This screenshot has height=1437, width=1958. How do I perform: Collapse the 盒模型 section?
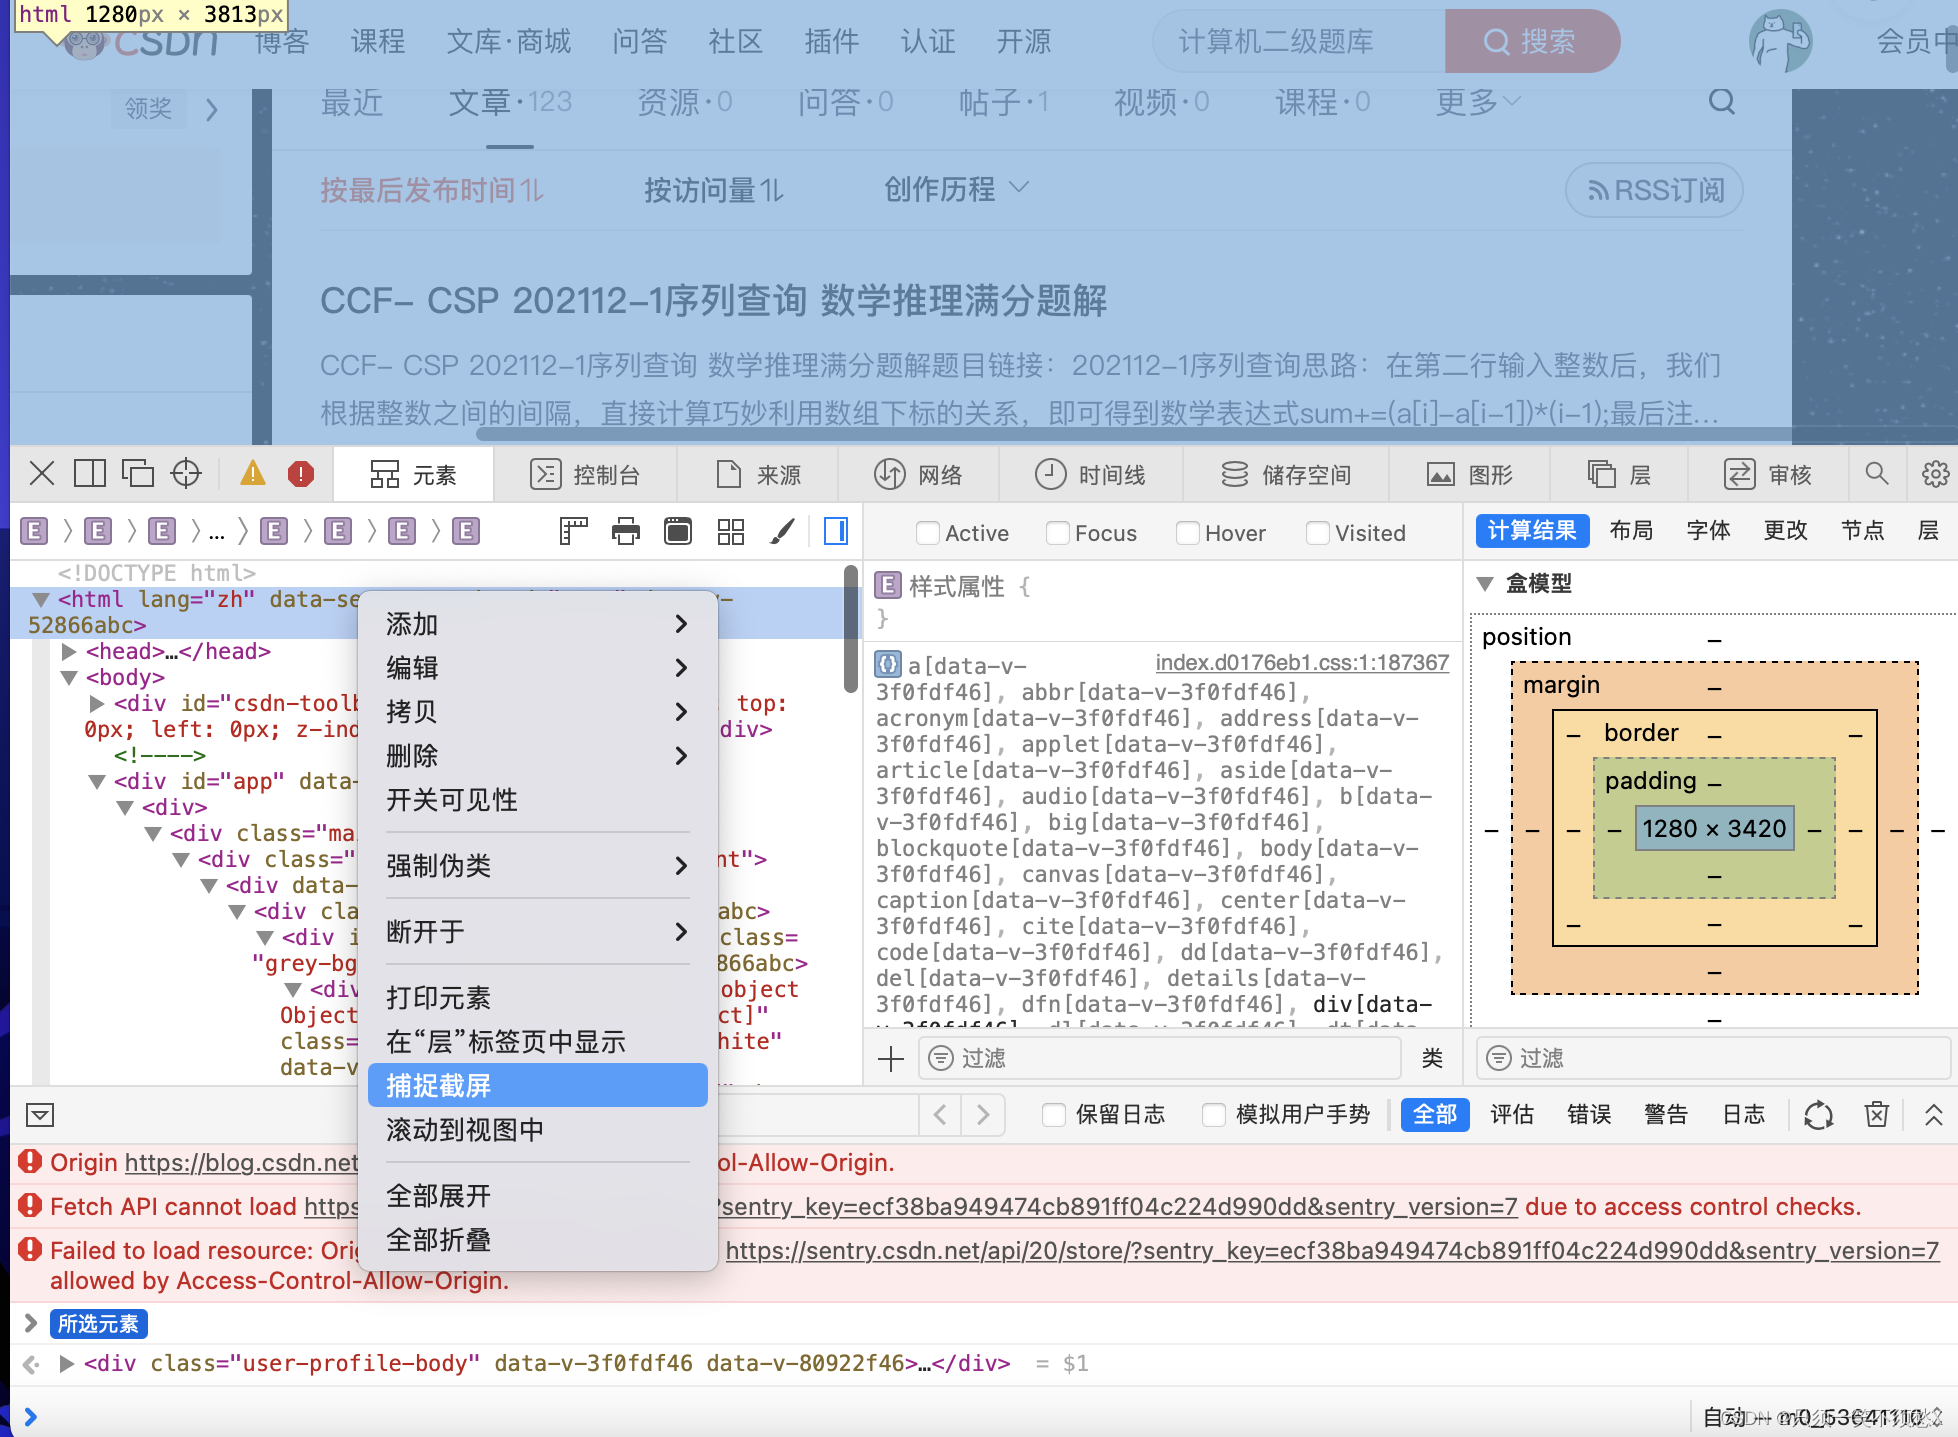pos(1486,583)
